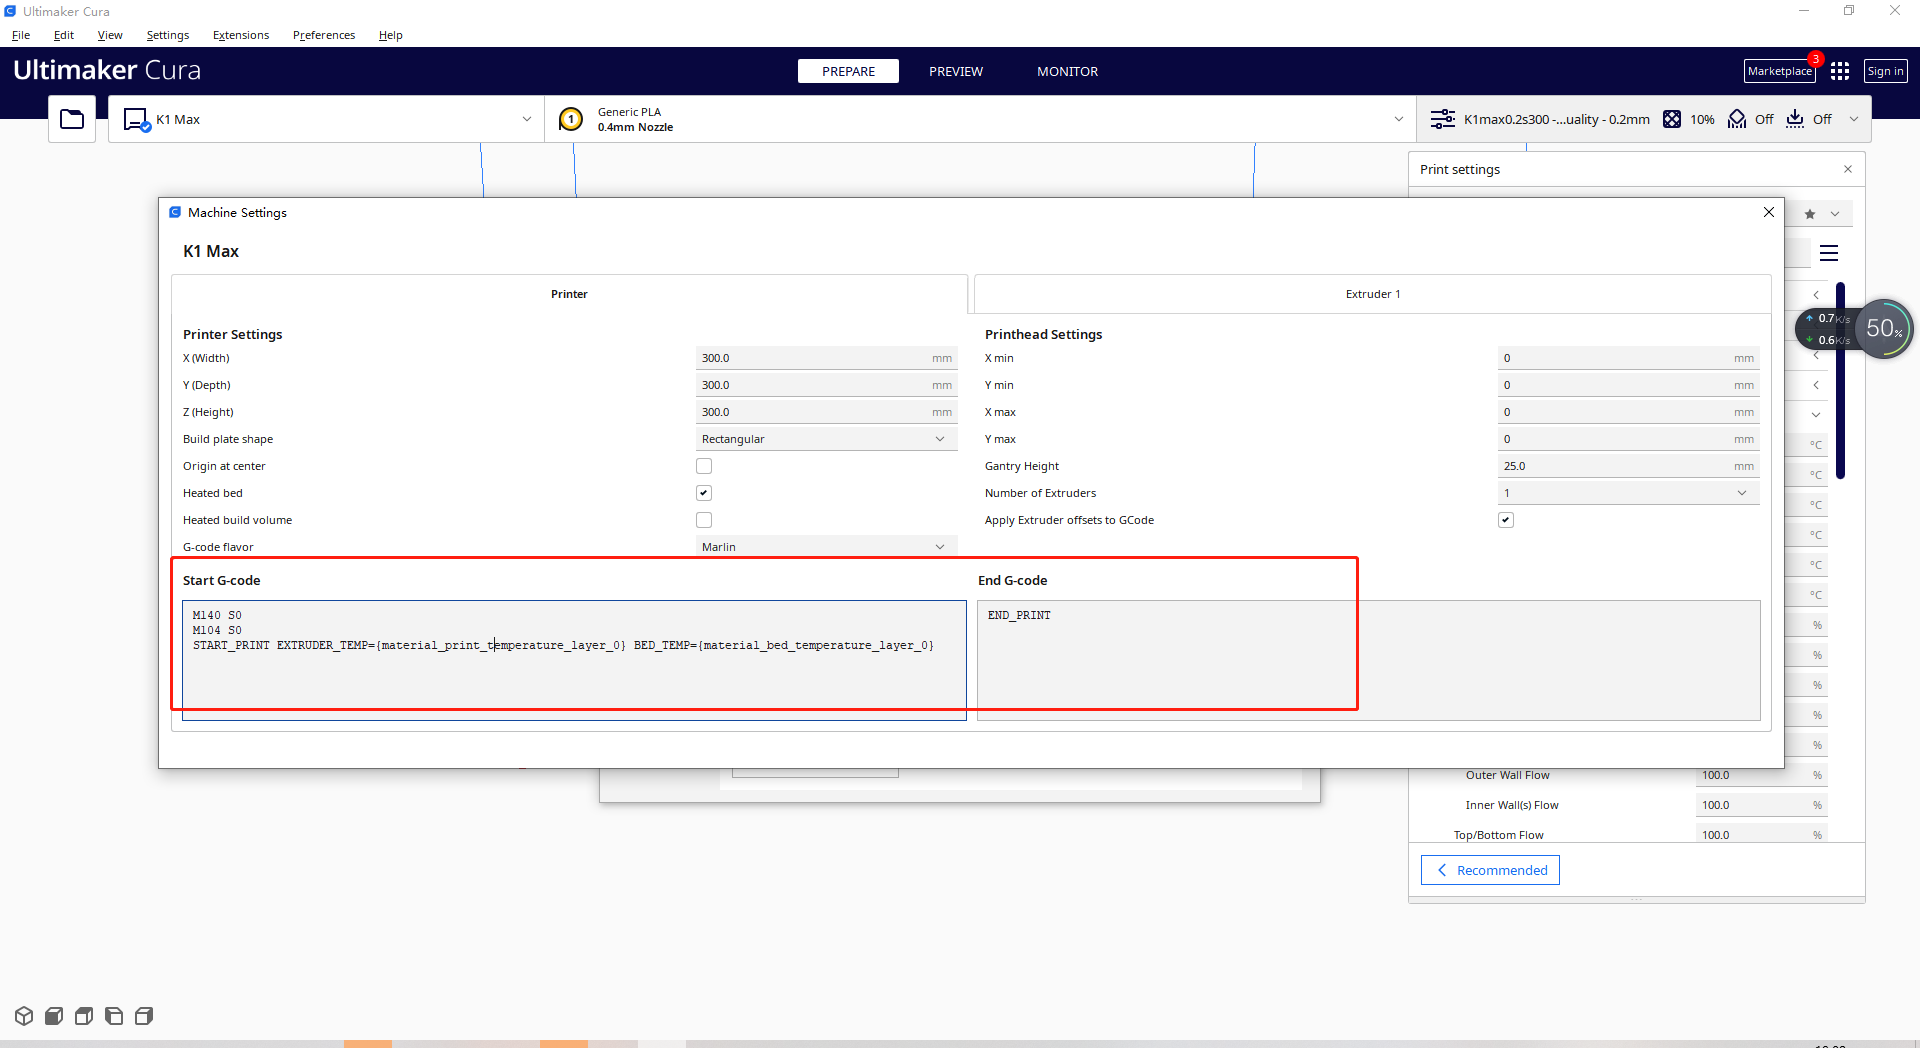Open the View menu
This screenshot has height=1048, width=1920.
(x=110, y=35)
